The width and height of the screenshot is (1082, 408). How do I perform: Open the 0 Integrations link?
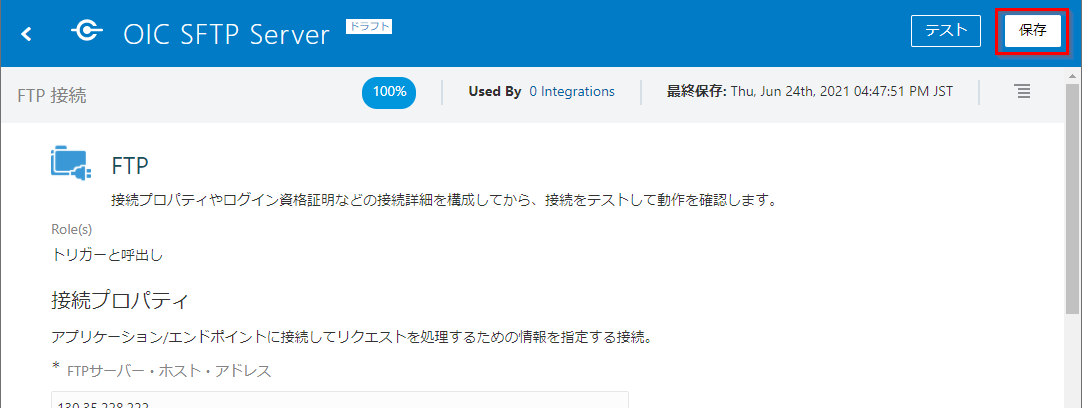[x=572, y=91]
